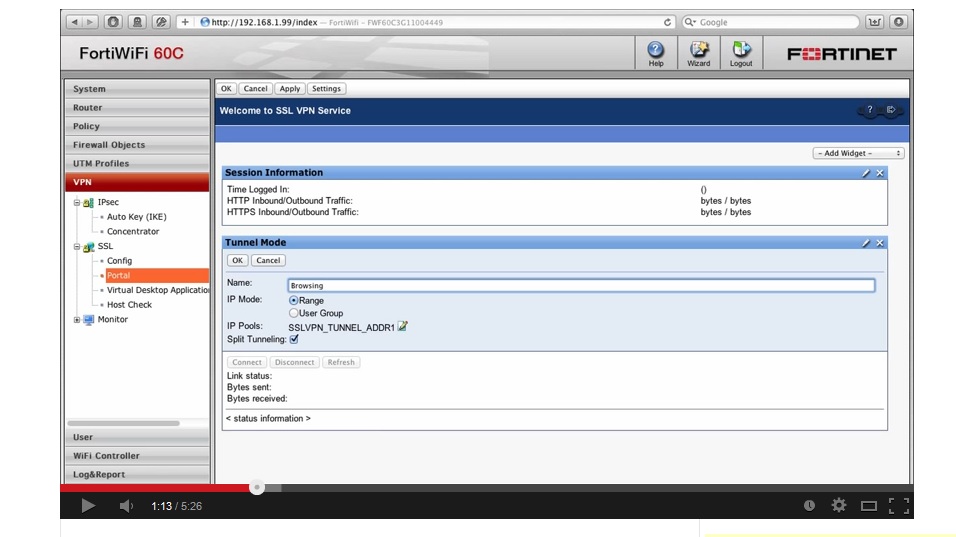
Task: Open the System menu section
Action: pos(137,88)
